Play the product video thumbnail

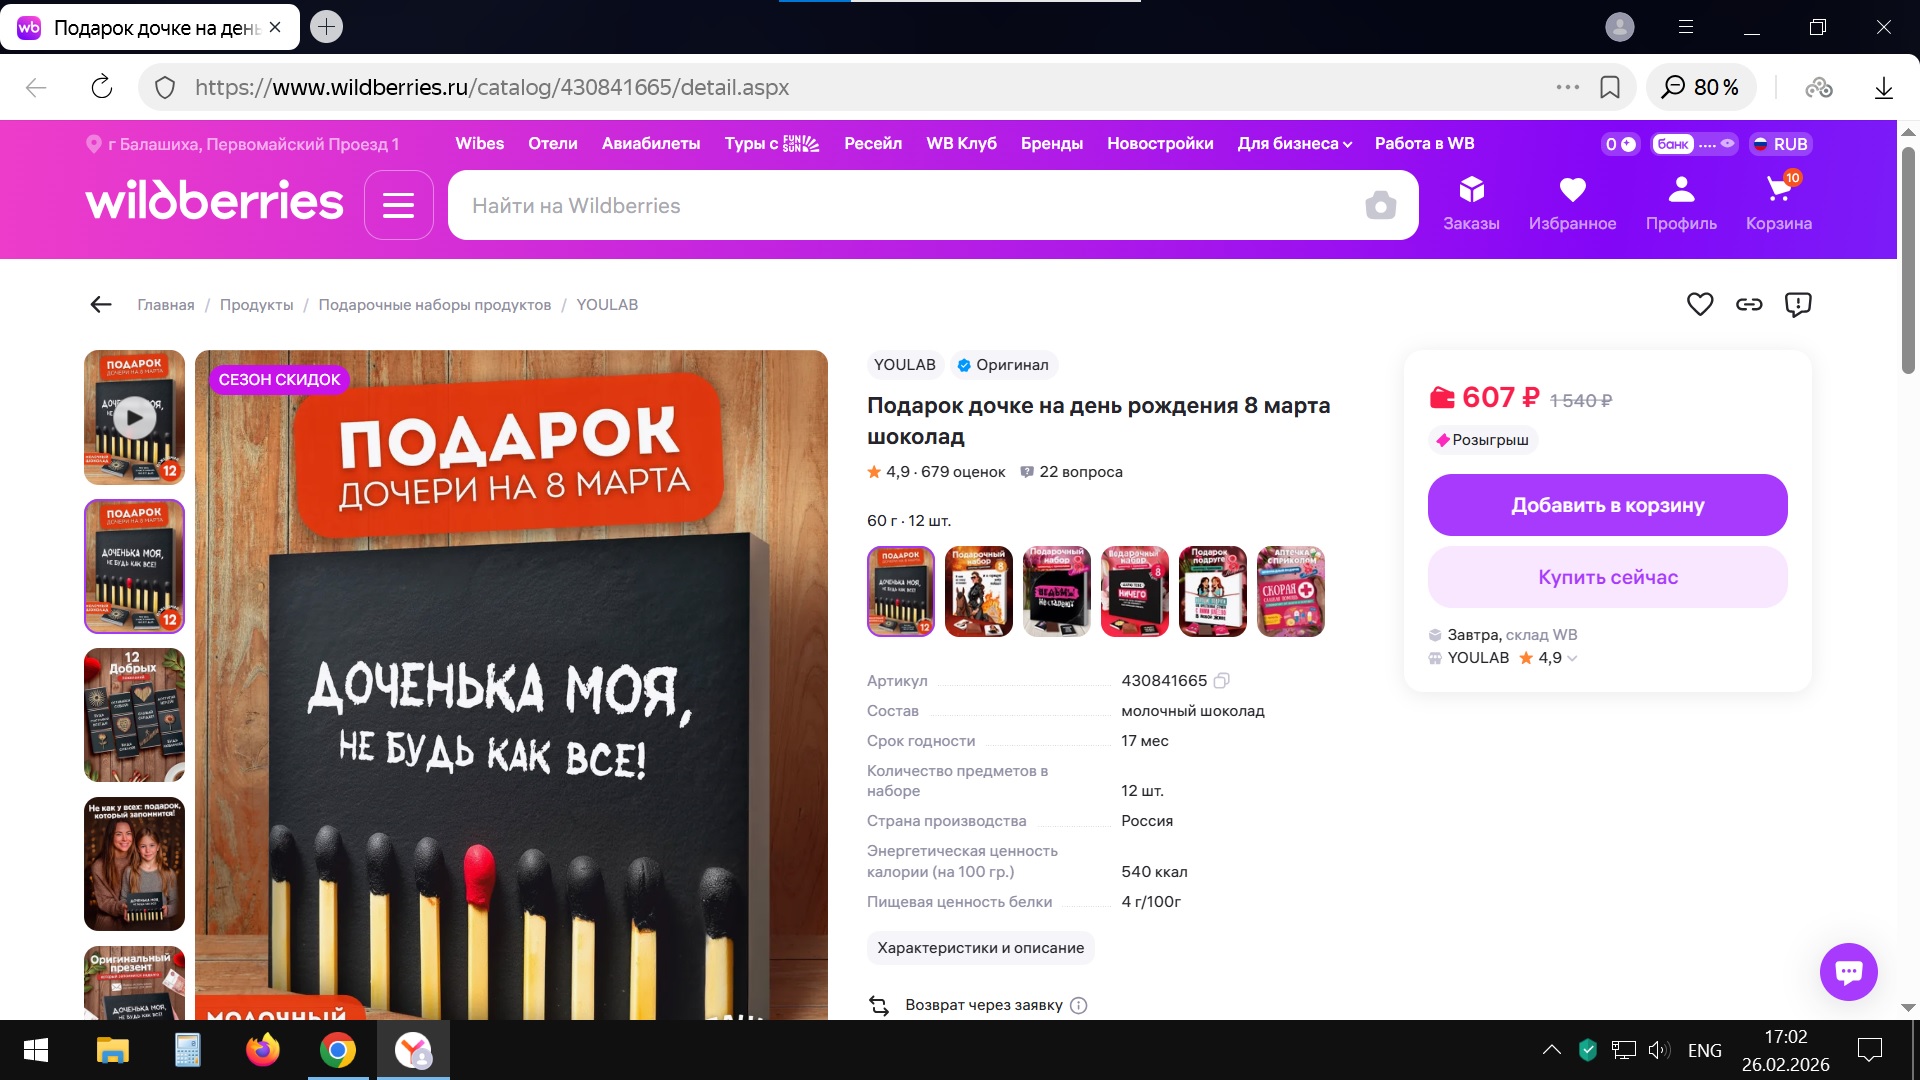(x=134, y=417)
